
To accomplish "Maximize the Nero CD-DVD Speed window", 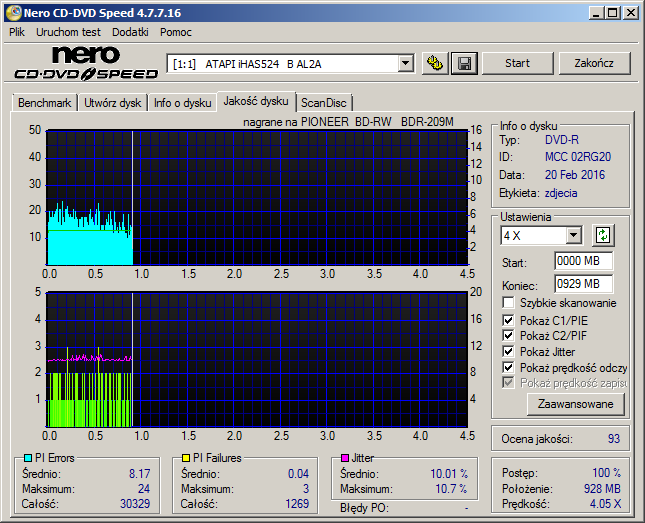I will click(x=613, y=13).
